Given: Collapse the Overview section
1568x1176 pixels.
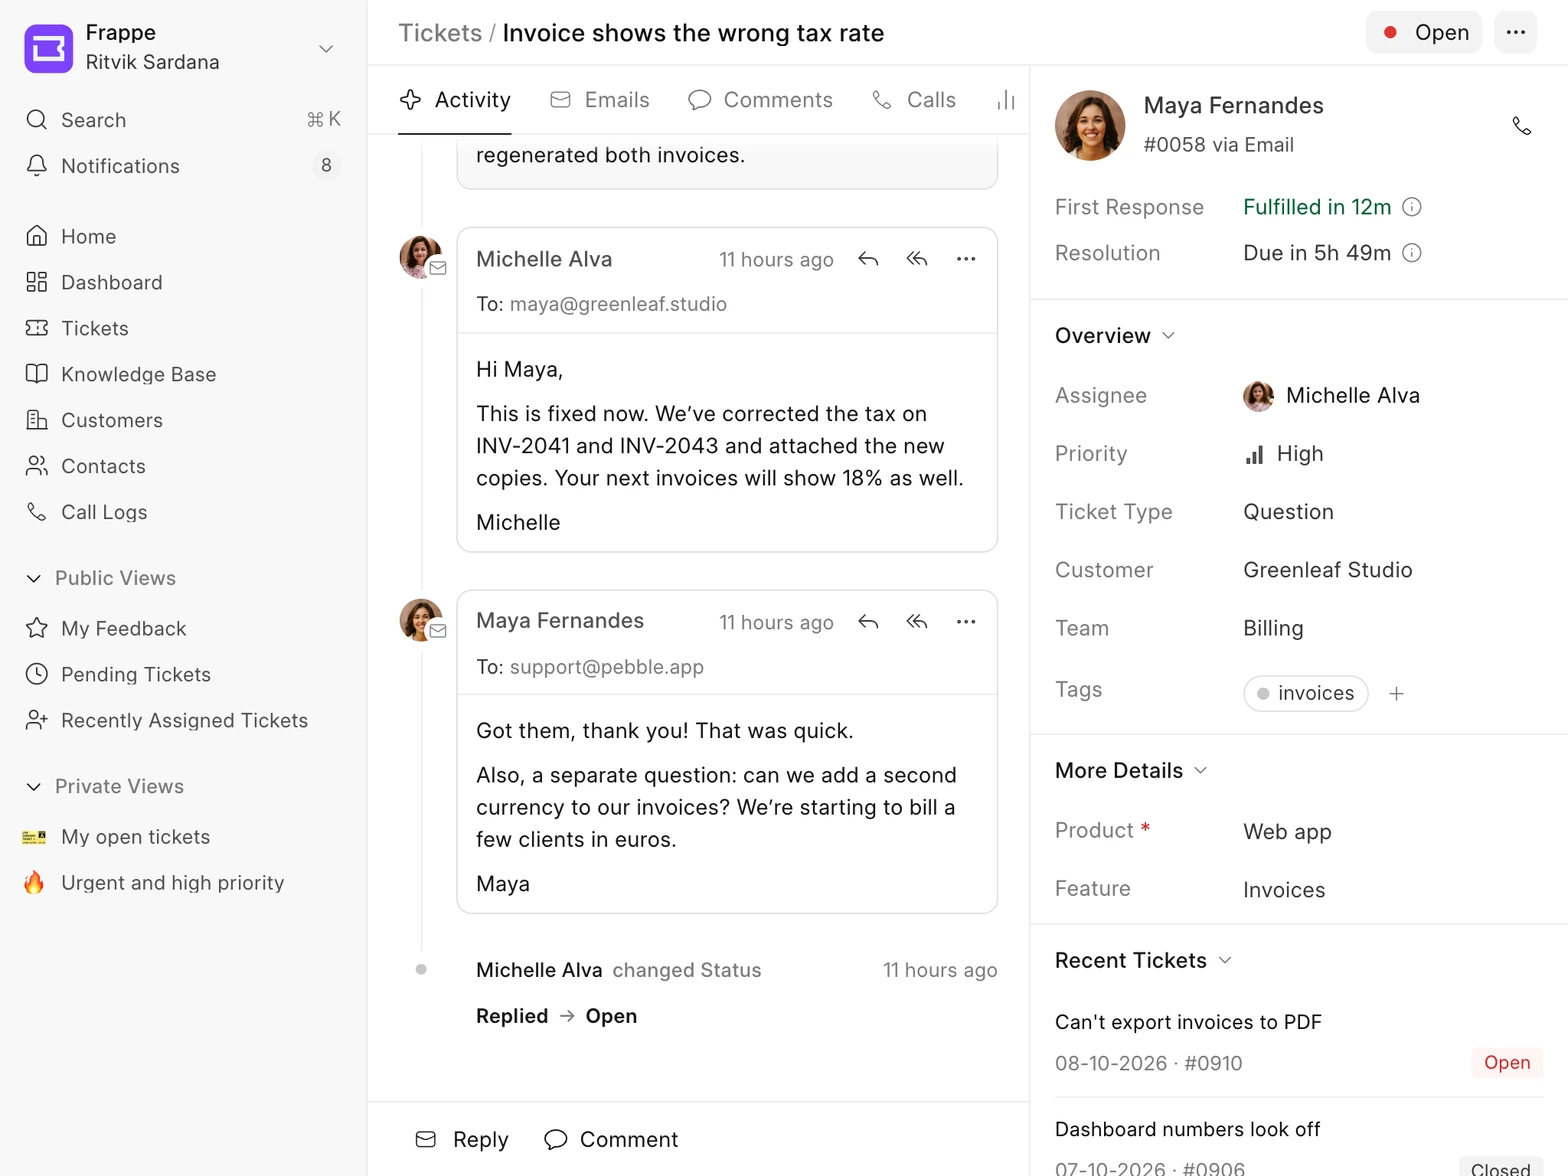Looking at the screenshot, I should point(1115,336).
